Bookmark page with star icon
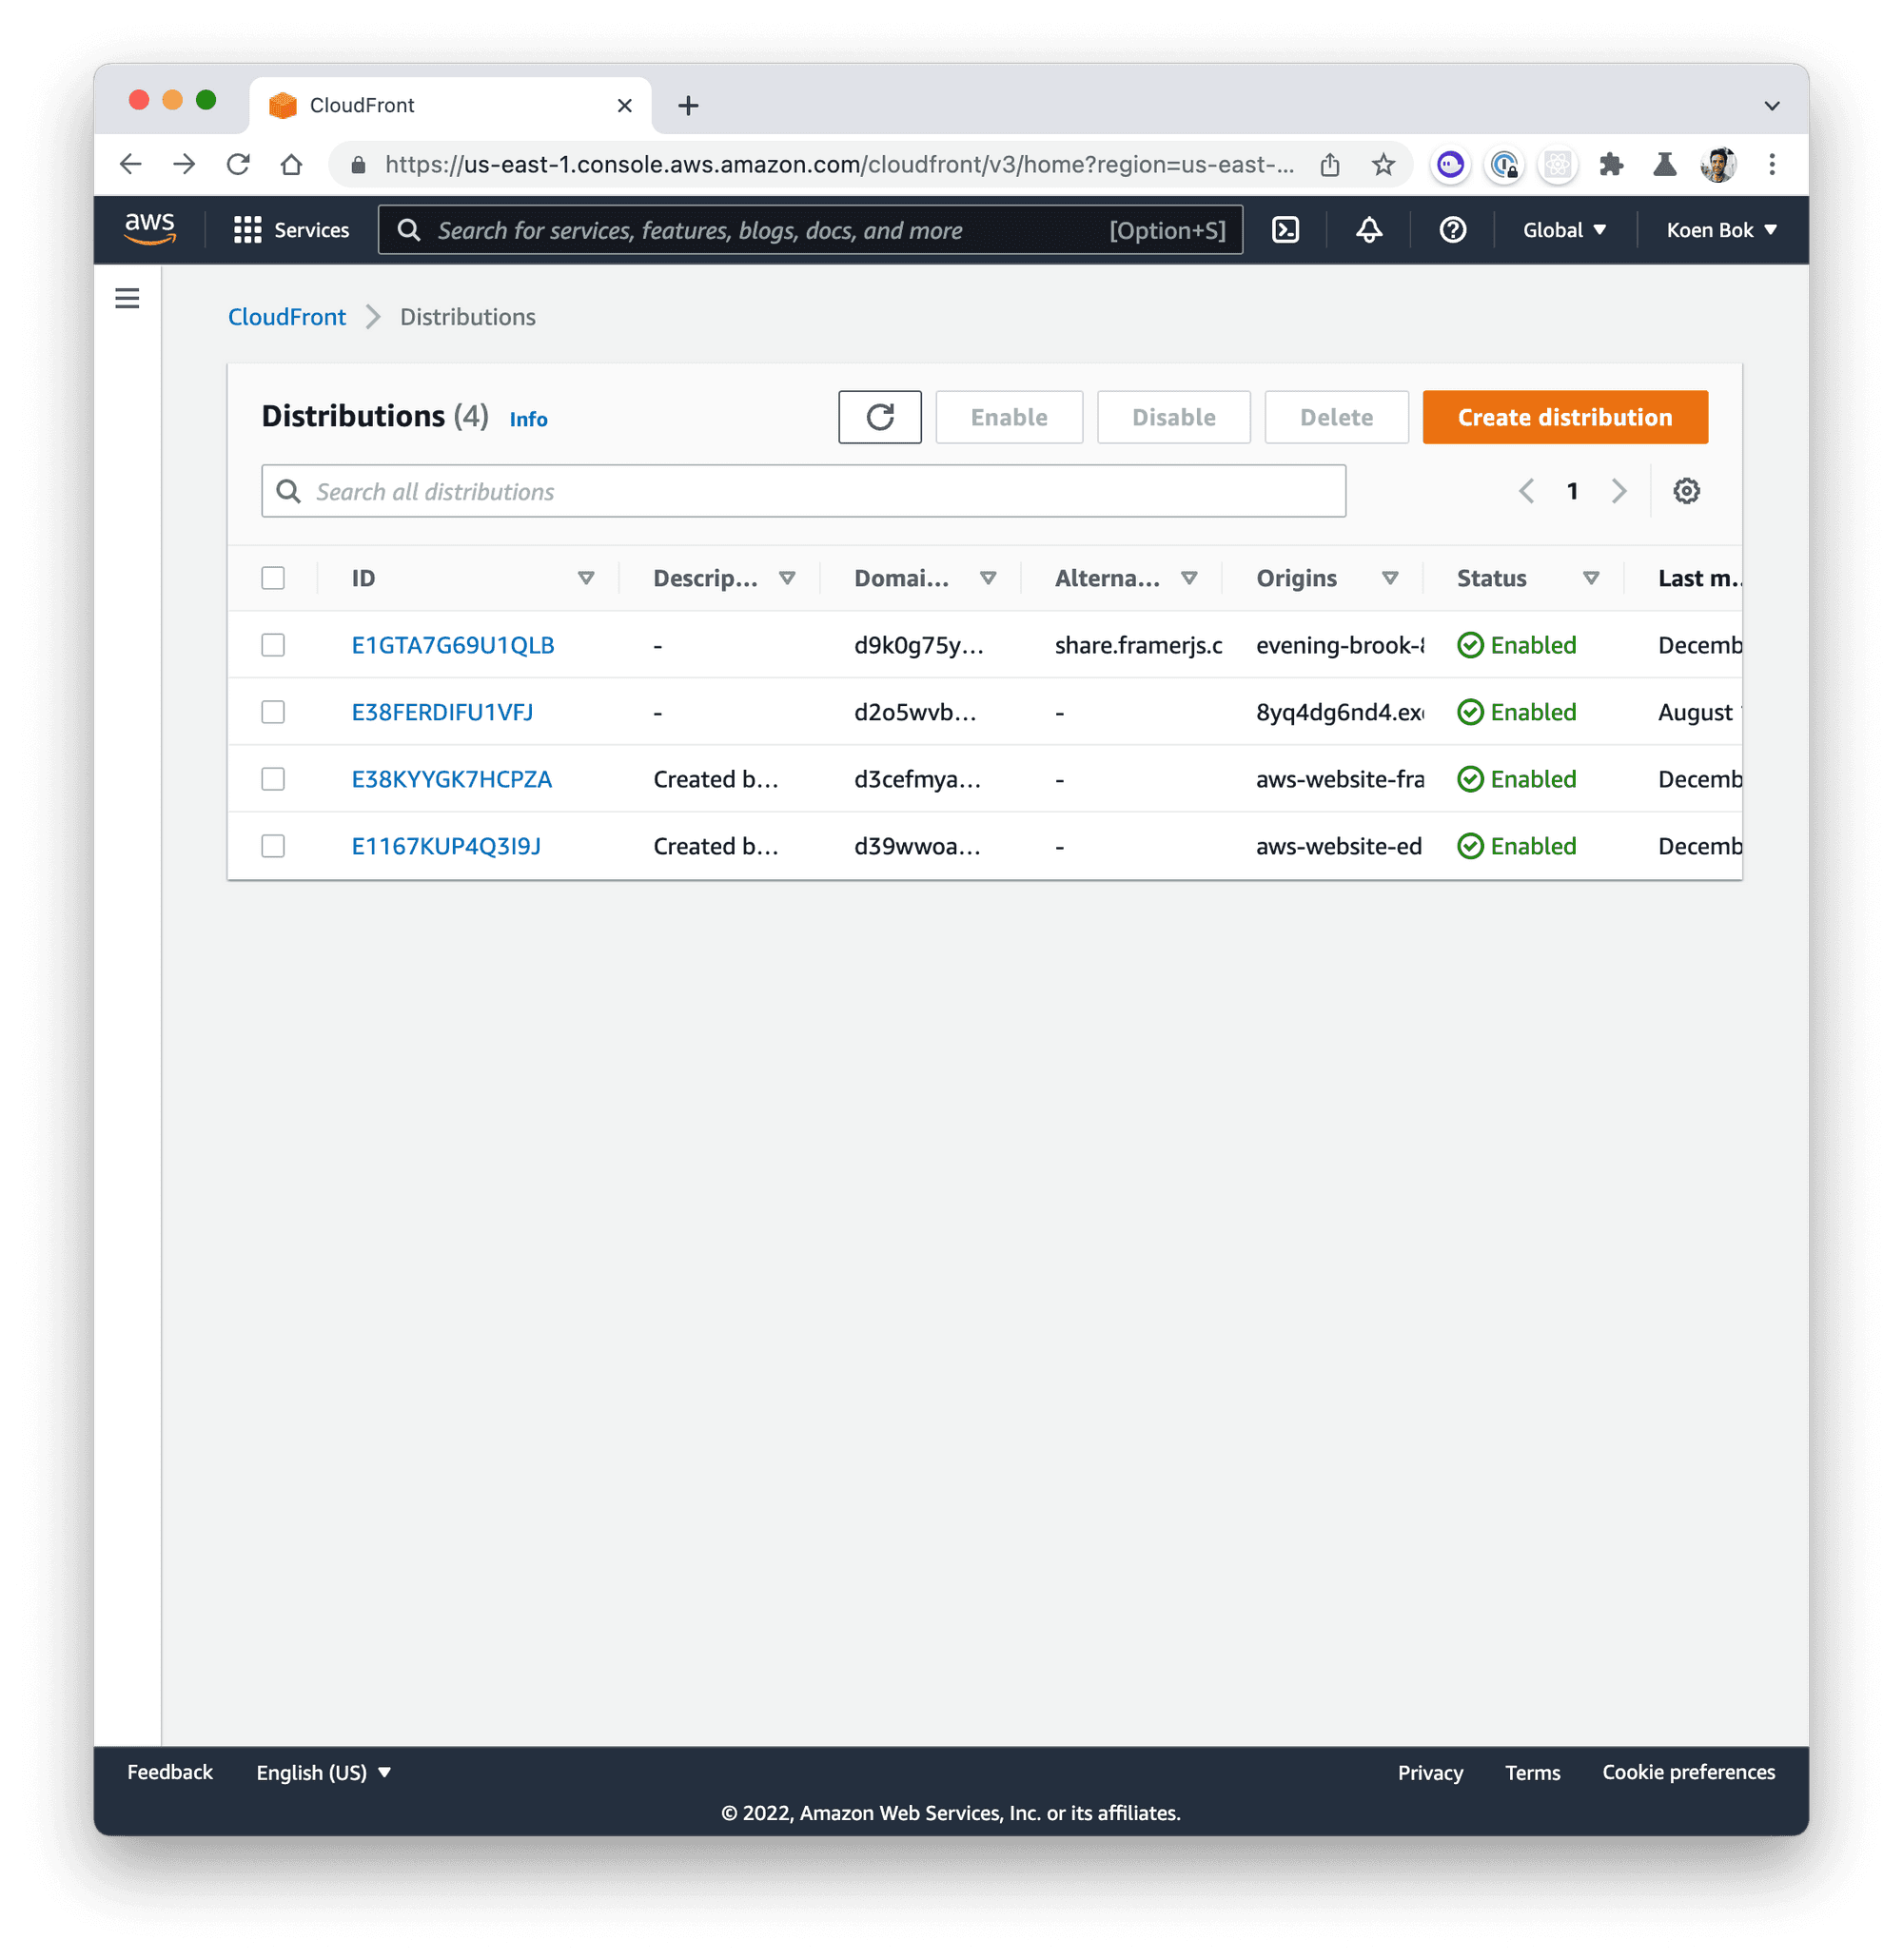Image resolution: width=1903 pixels, height=1960 pixels. click(1383, 164)
